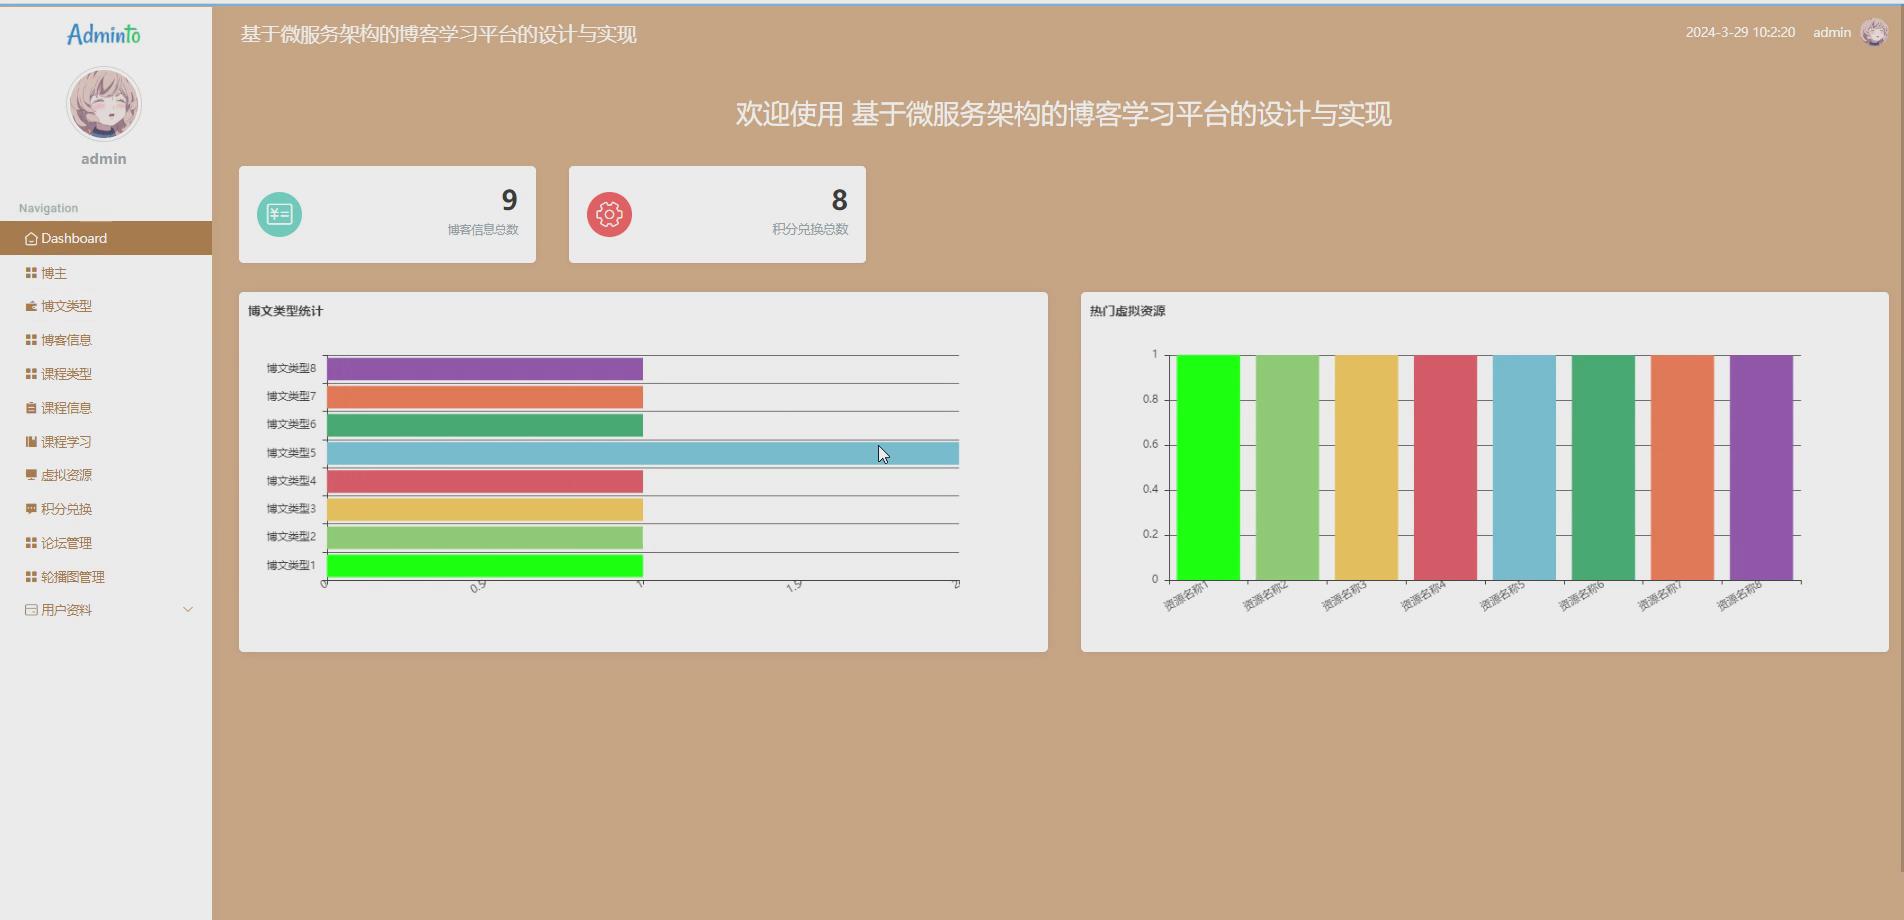The image size is (1904, 920).
Task: Switch to 课程类型 in the sidebar
Action: tap(64, 374)
